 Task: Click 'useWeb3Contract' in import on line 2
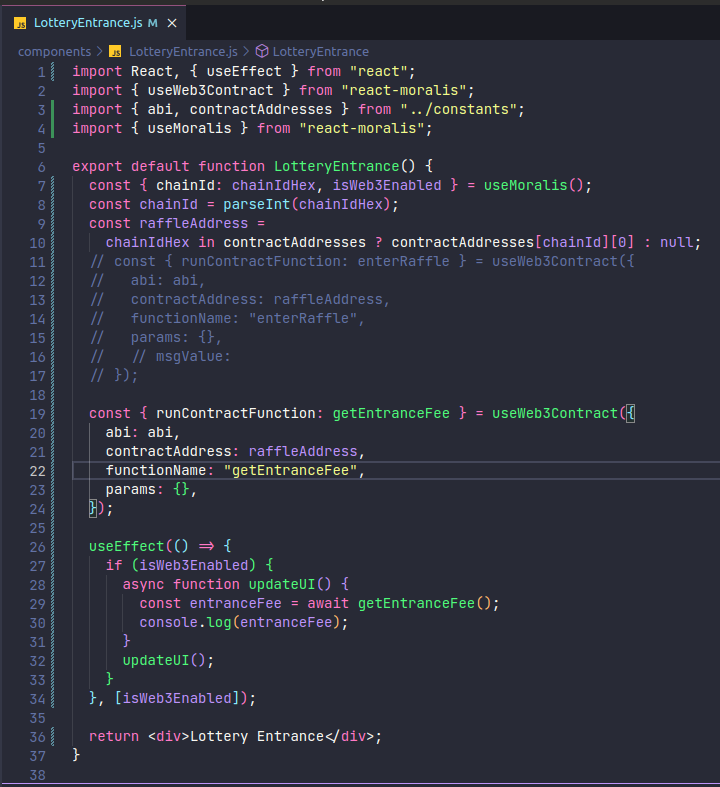pos(210,90)
